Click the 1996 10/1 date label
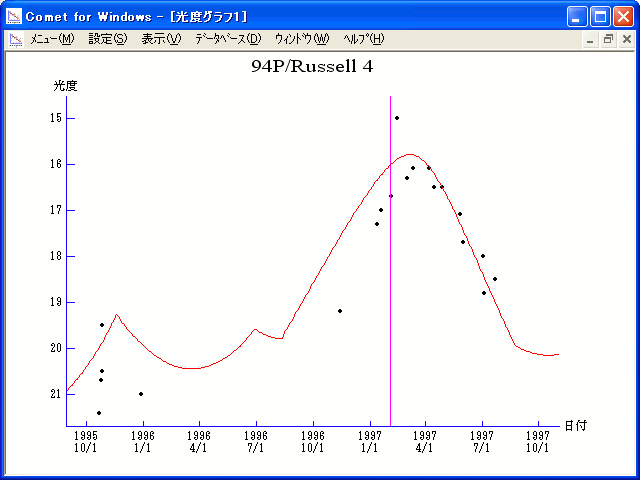Image resolution: width=640 pixels, height=480 pixels. click(313, 442)
